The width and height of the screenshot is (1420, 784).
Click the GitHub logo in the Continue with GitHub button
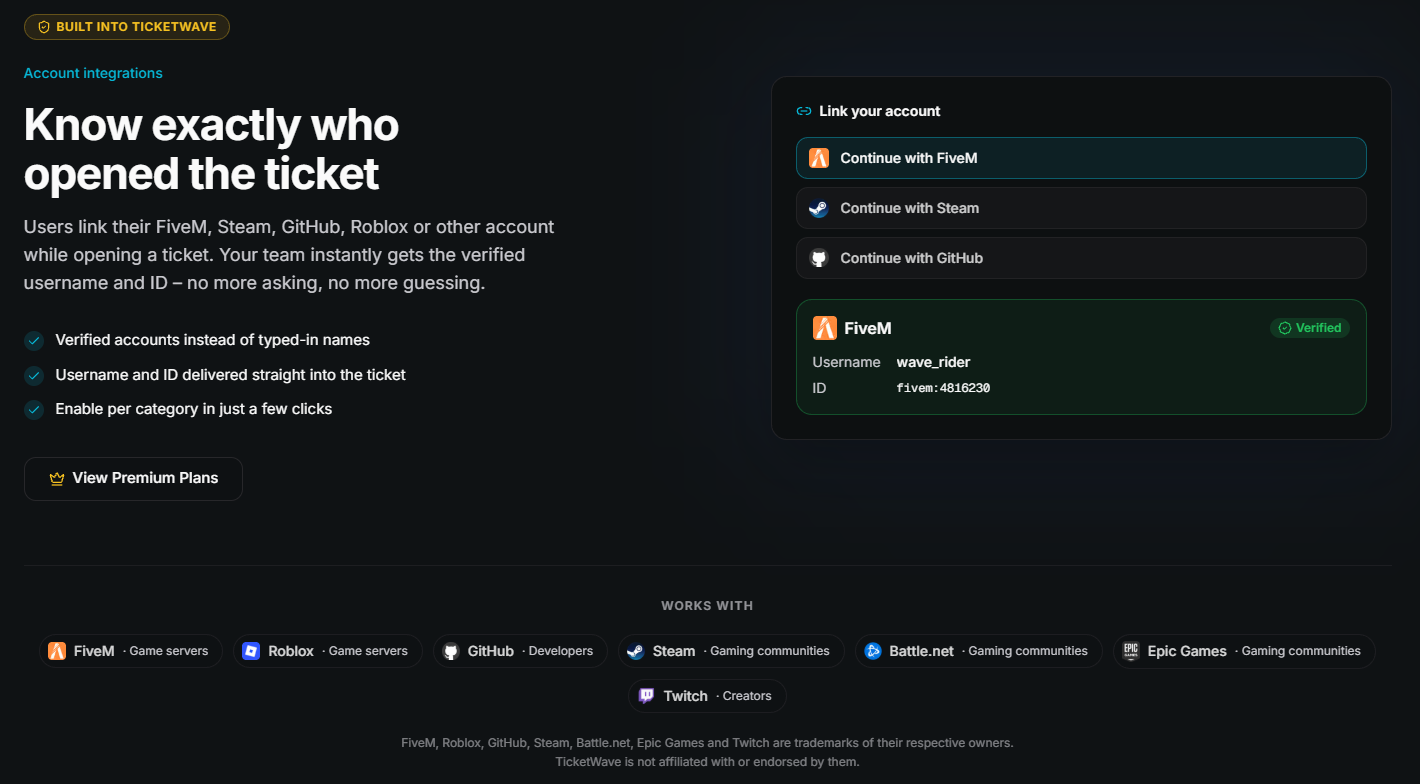[819, 258]
